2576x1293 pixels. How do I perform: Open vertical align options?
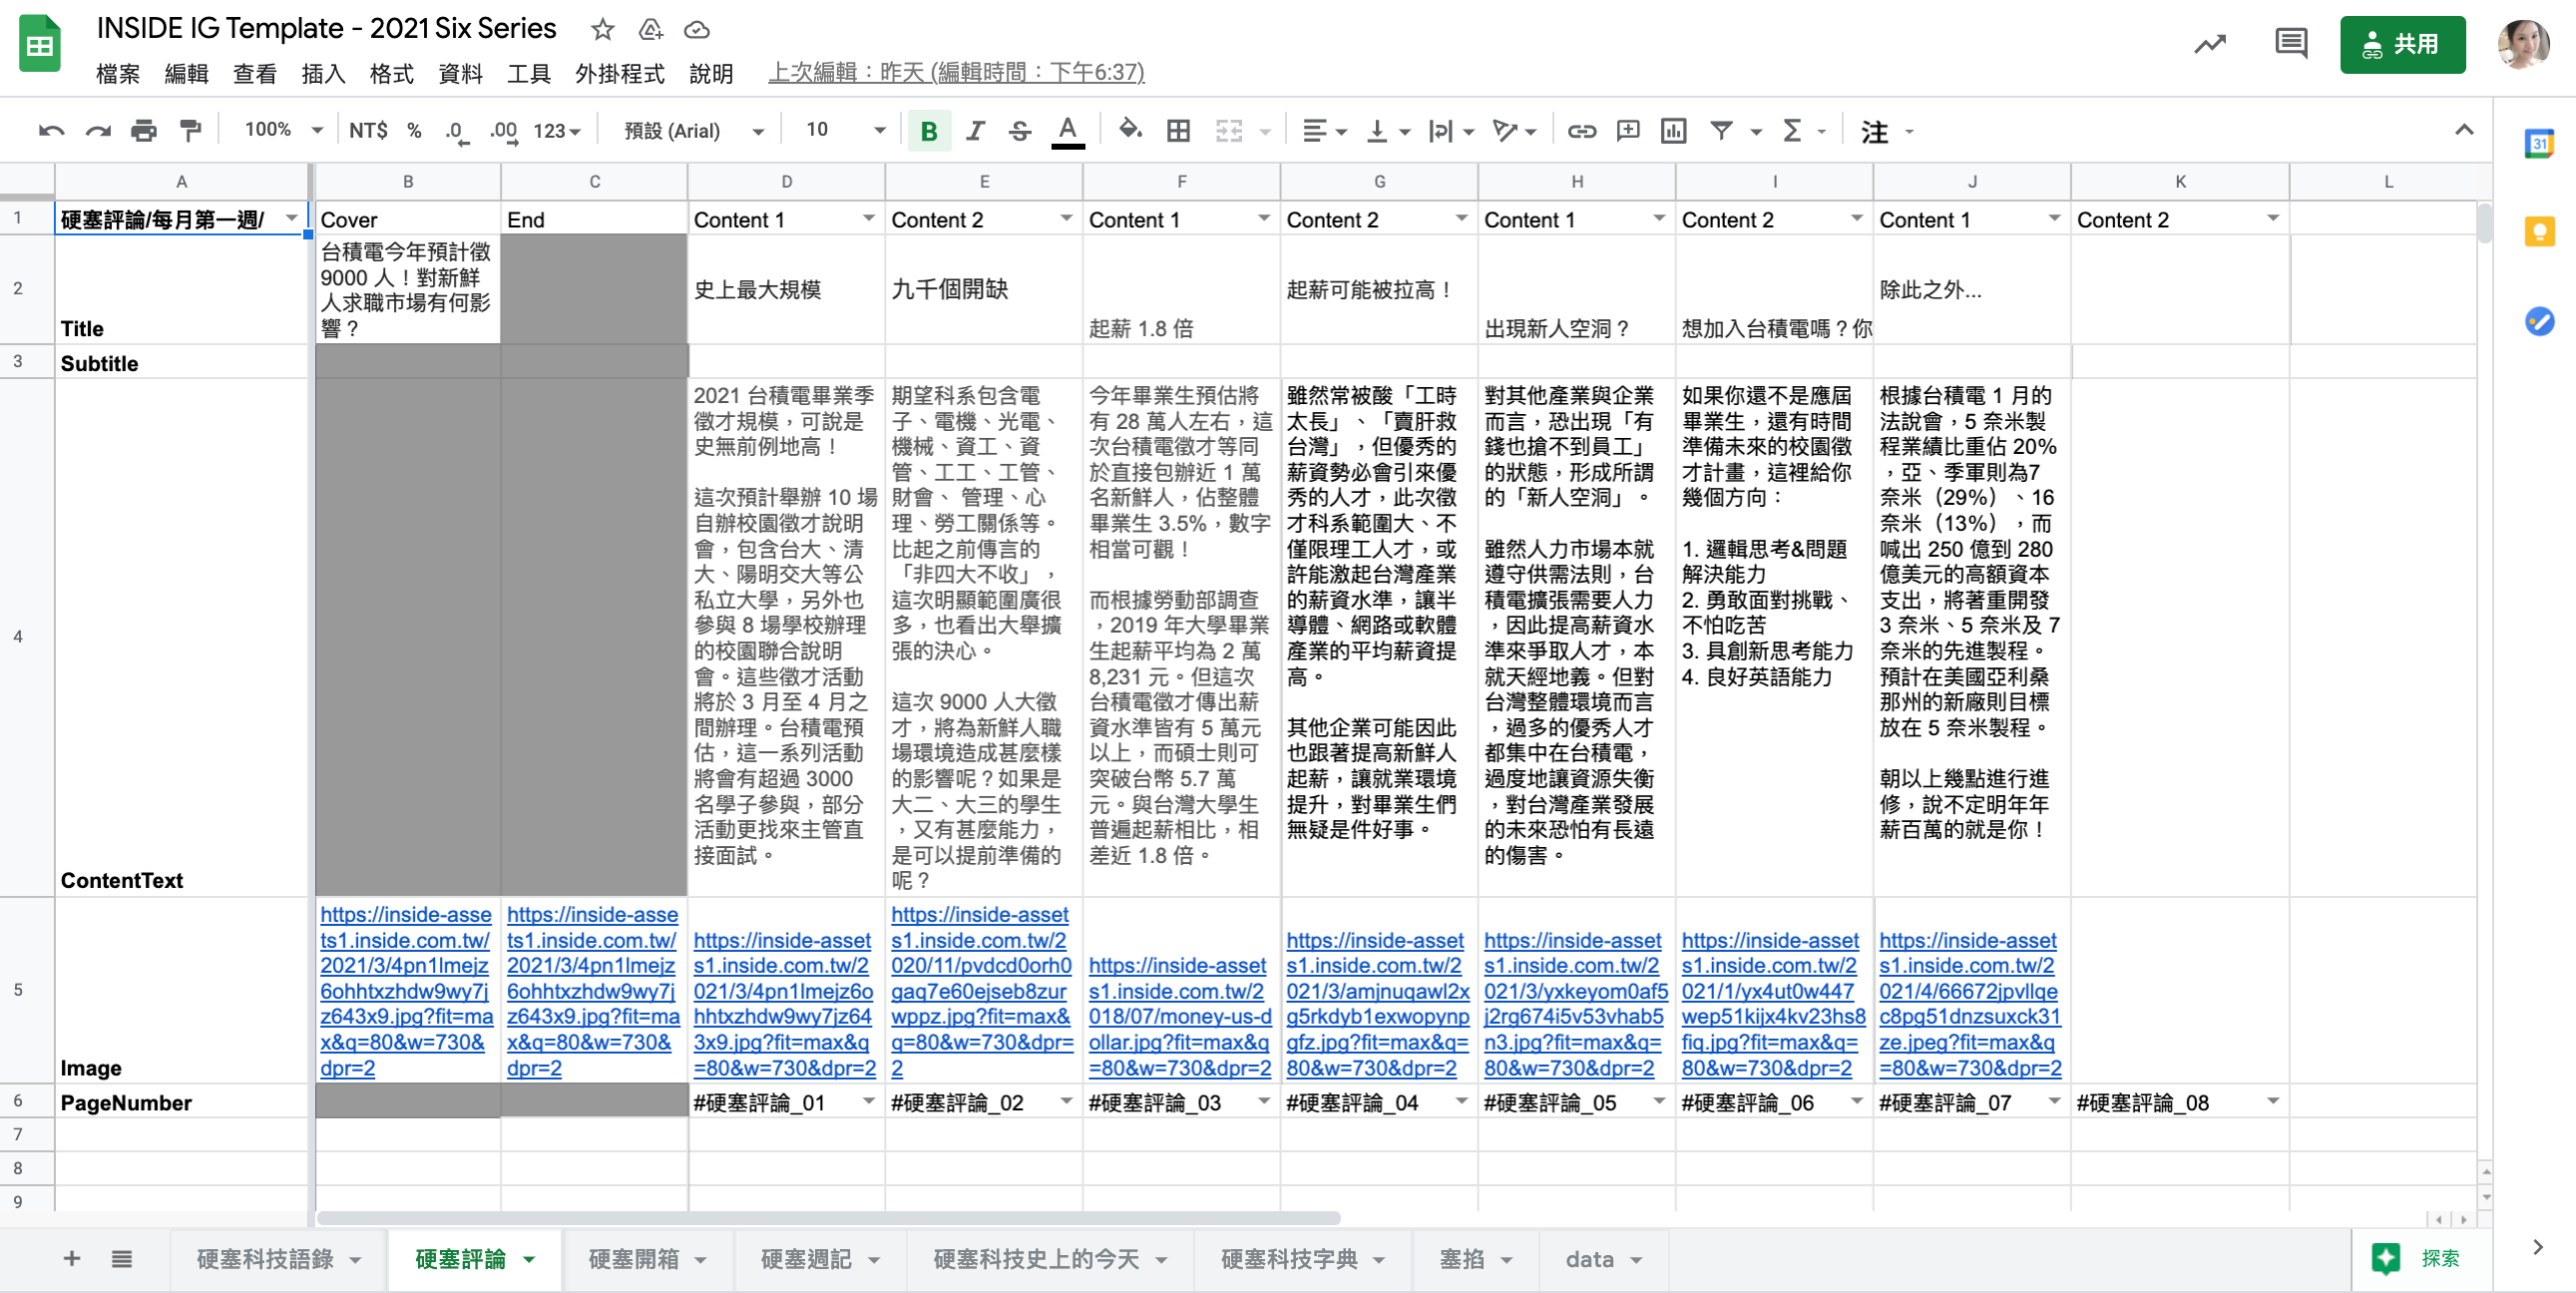1388,131
